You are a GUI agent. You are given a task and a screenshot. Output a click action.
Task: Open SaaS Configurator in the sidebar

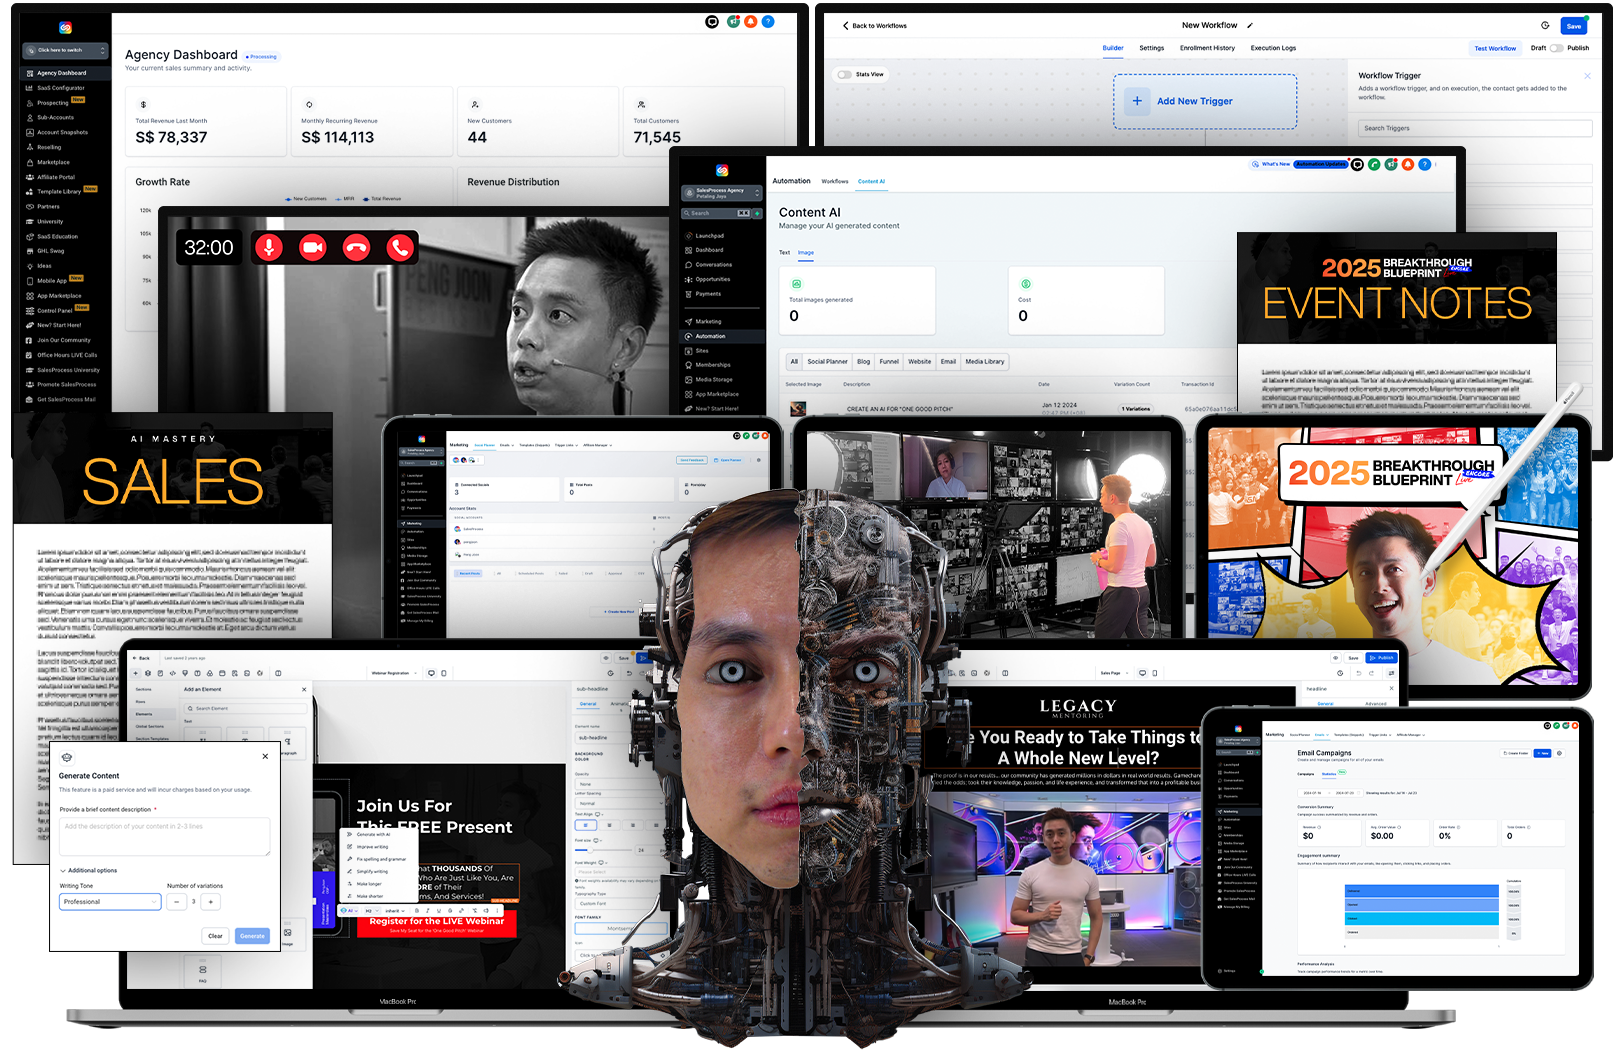coord(61,88)
